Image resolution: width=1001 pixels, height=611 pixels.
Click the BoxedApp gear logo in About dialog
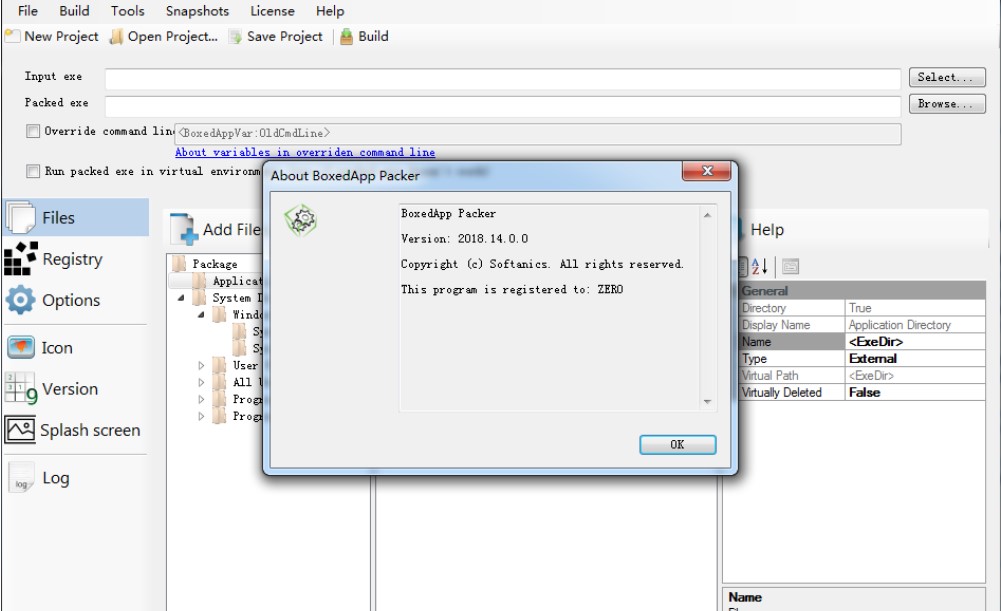click(301, 220)
